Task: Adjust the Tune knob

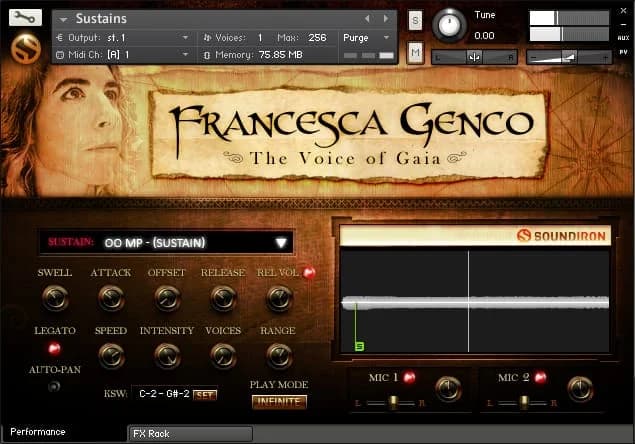Action: [x=449, y=25]
